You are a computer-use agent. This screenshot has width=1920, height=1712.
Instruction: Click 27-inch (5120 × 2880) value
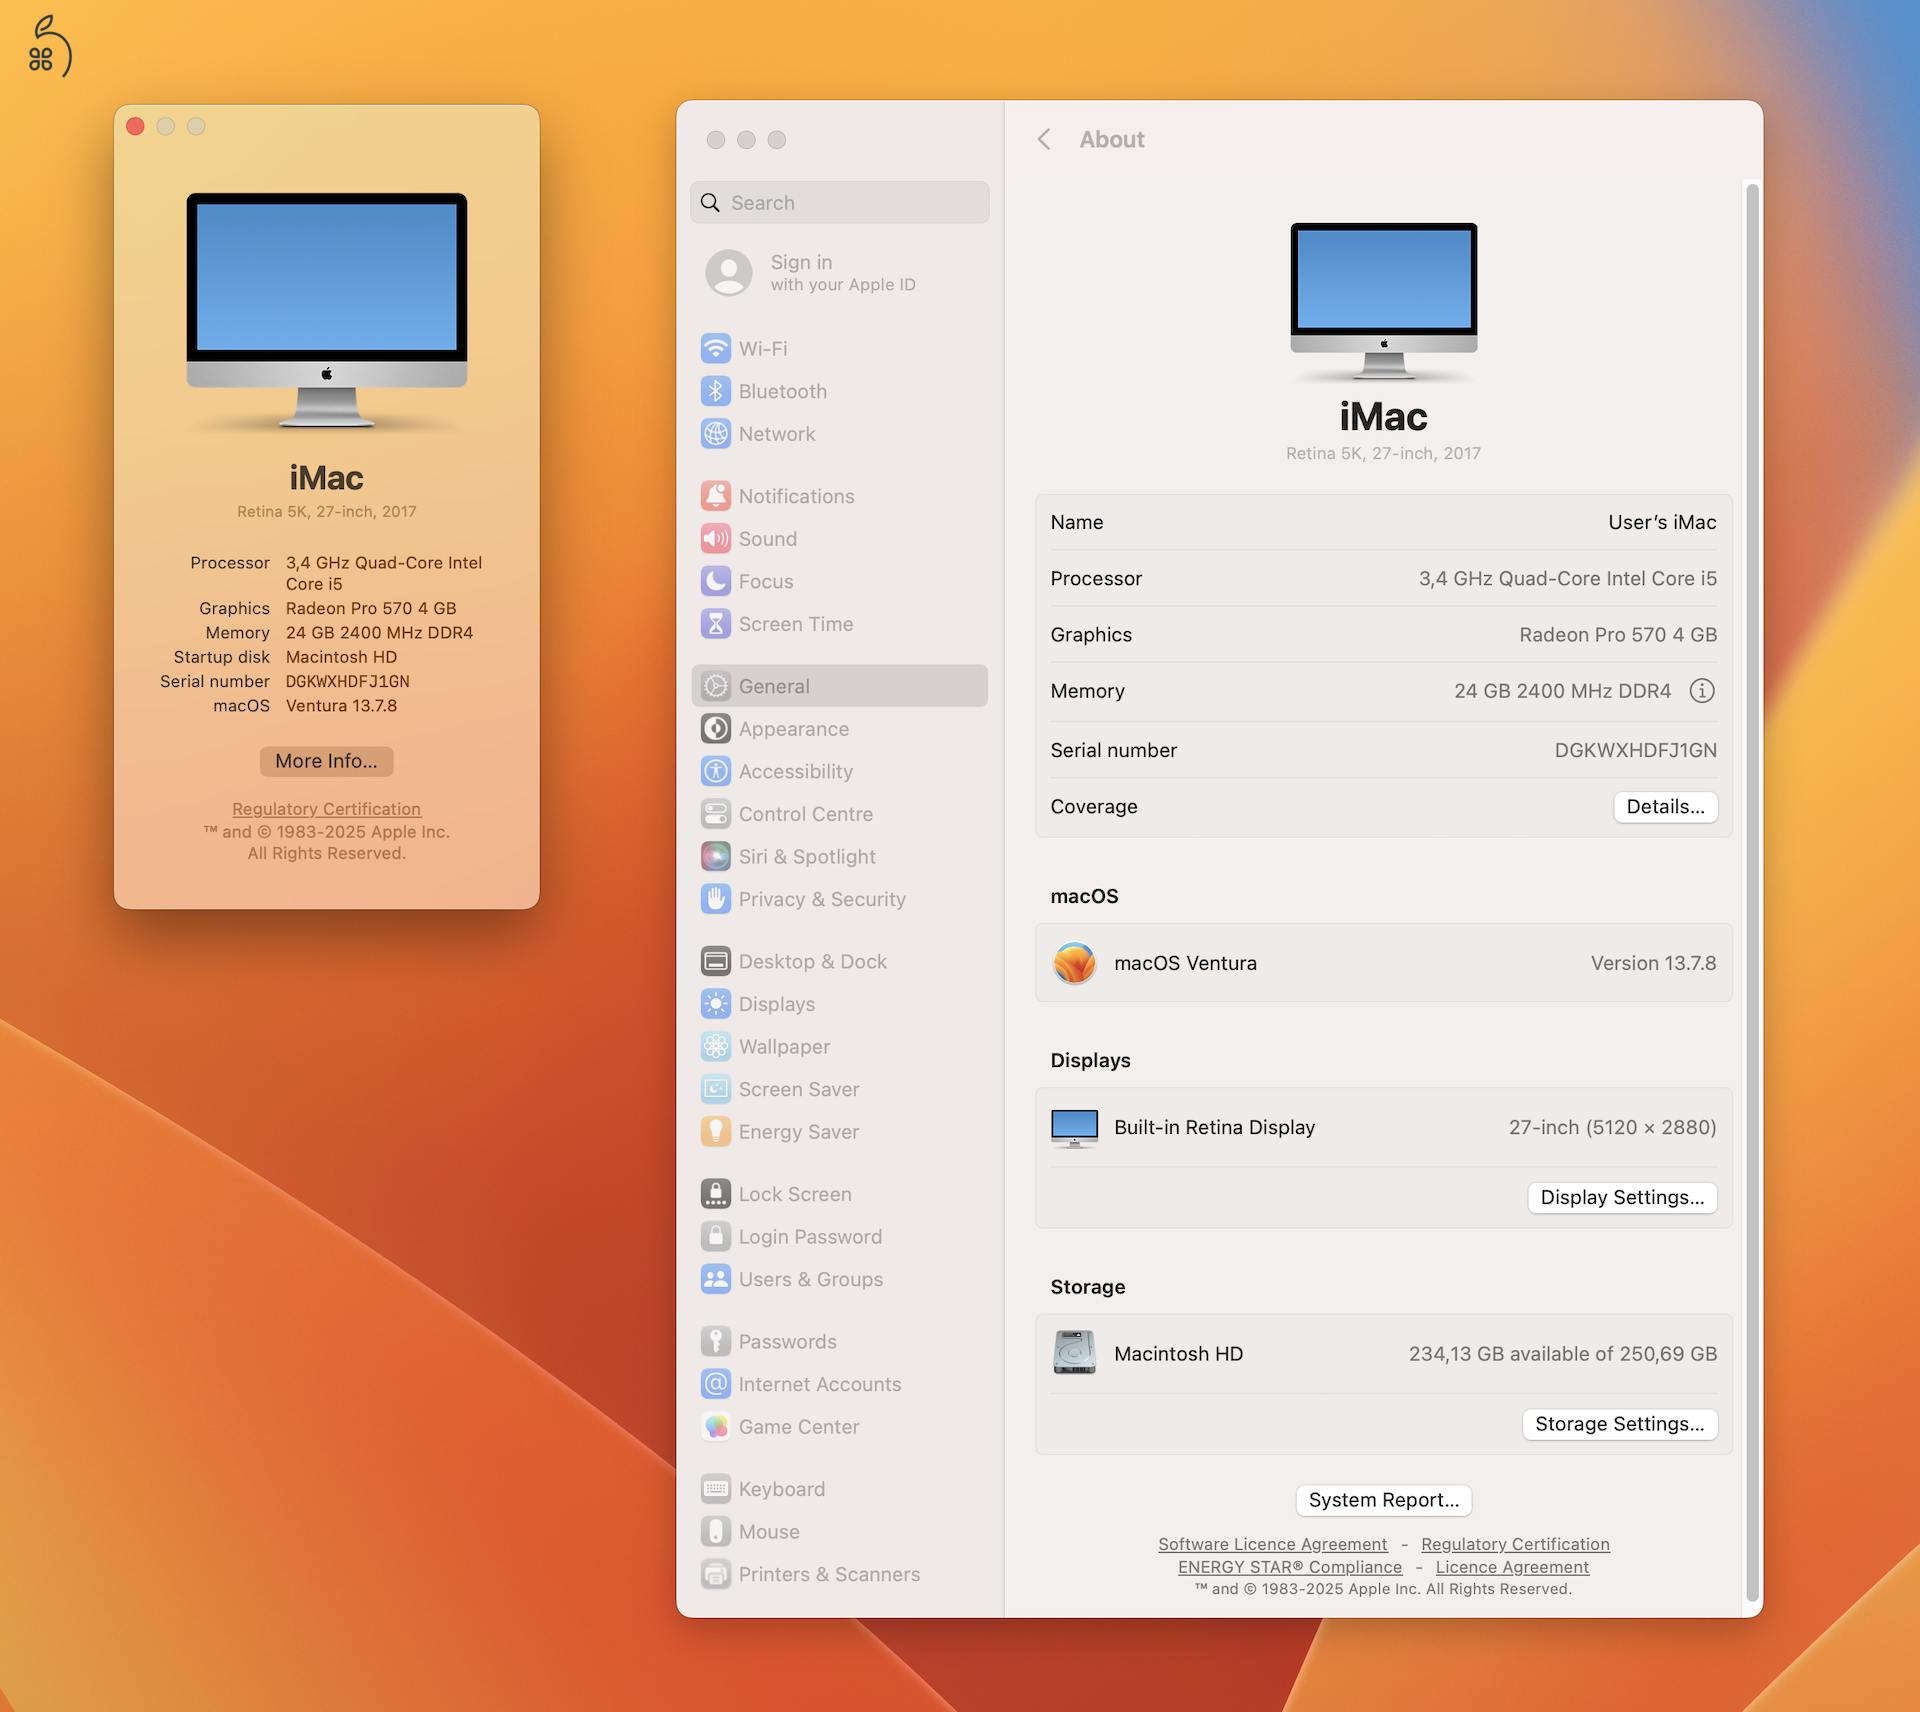pyautogui.click(x=1612, y=1127)
